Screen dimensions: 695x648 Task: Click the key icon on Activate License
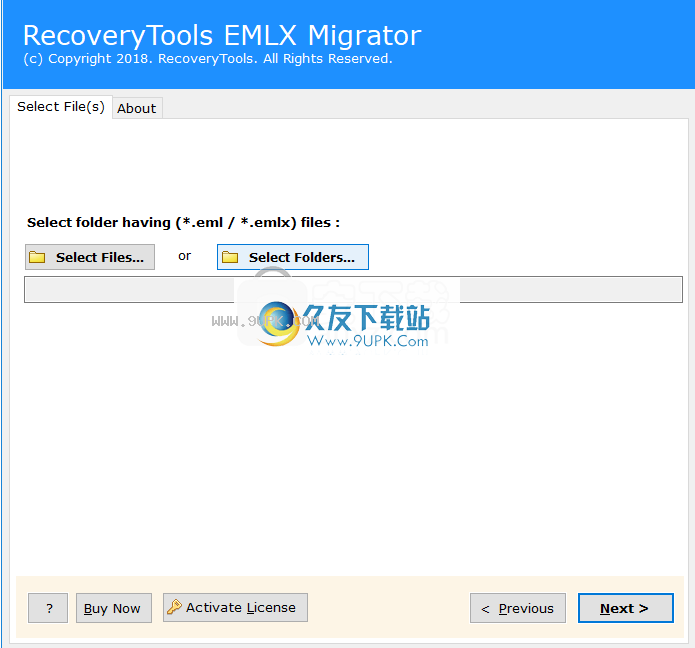click(174, 607)
